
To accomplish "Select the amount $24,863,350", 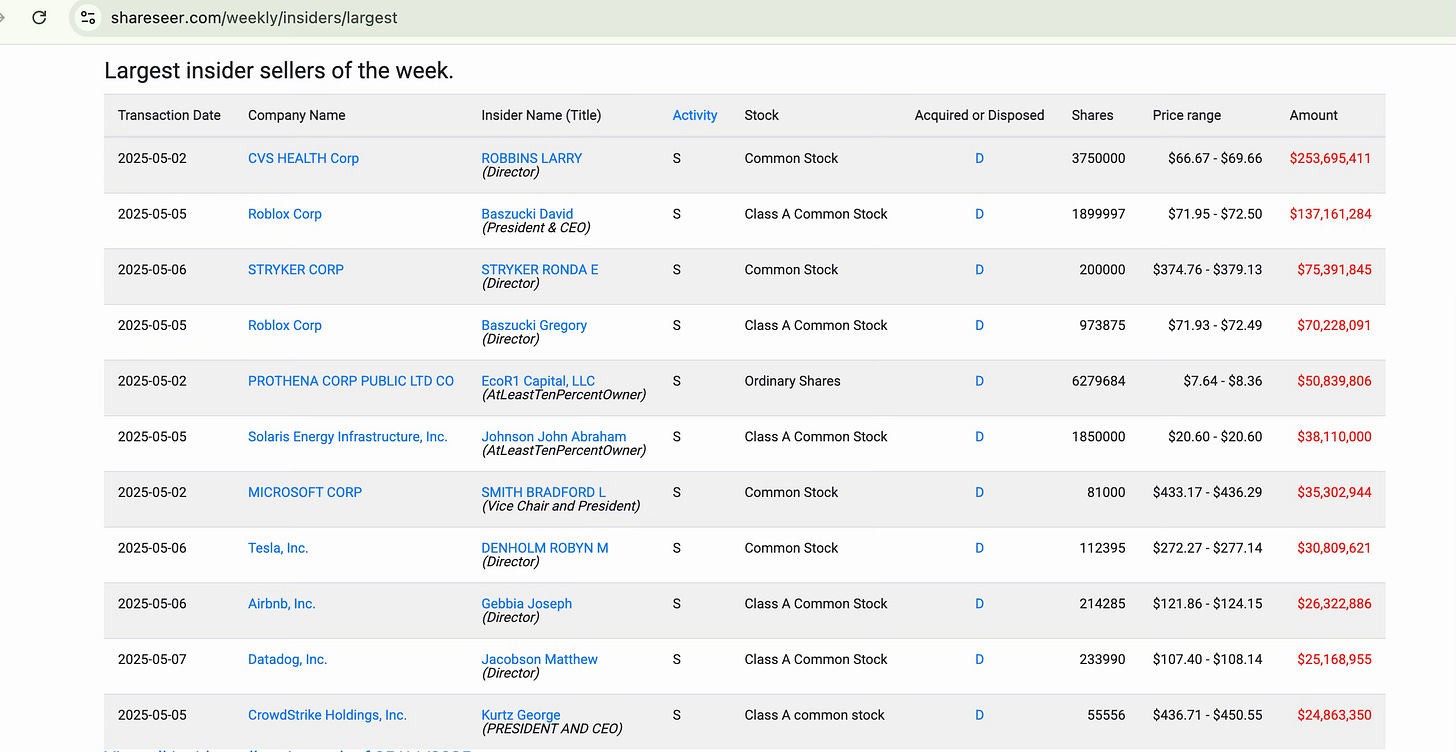I will pyautogui.click(x=1334, y=715).
